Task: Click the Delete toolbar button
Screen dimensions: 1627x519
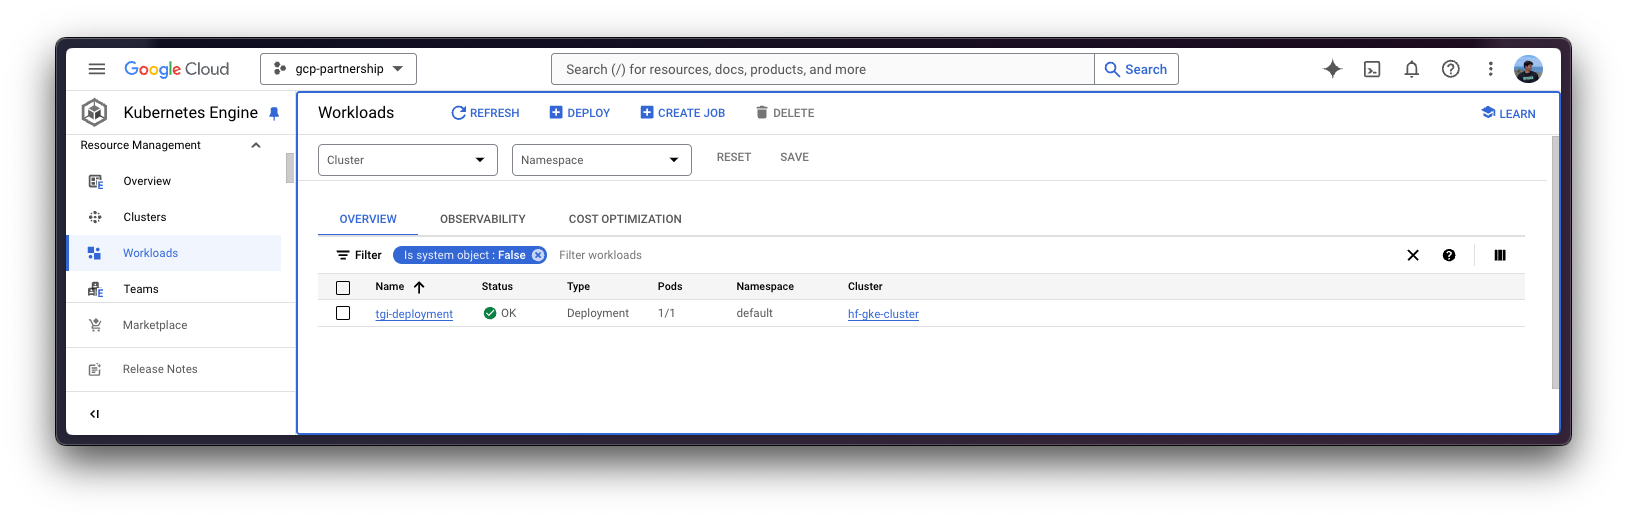Action: [785, 113]
